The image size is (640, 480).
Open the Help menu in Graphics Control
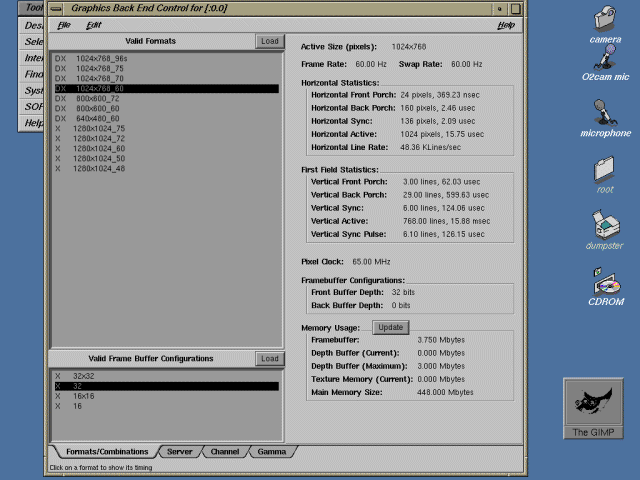pyautogui.click(x=505, y=24)
